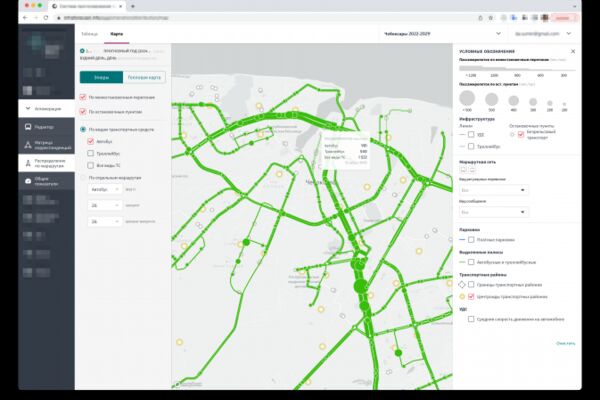Open Редактор with the bus icon
The image size is (600, 400).
[x=28, y=127]
